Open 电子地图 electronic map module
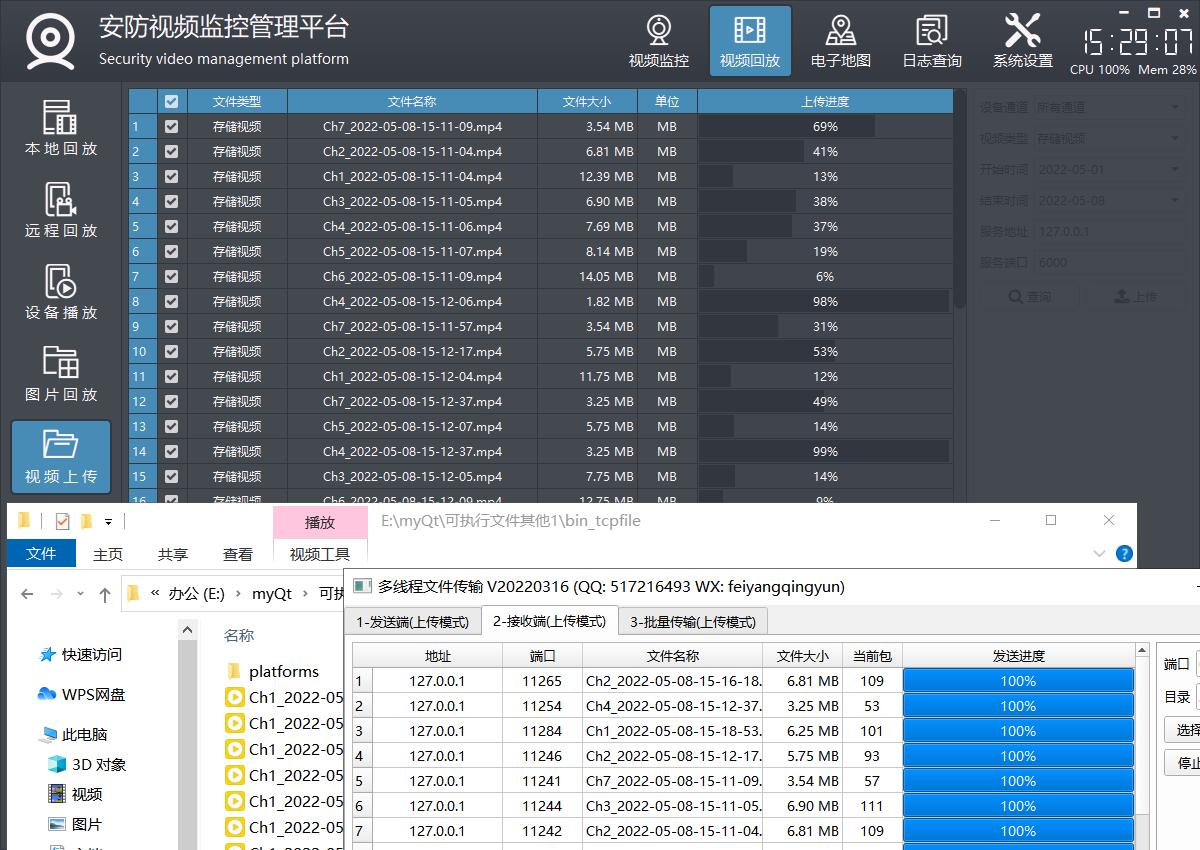The image size is (1200, 850). pyautogui.click(x=840, y=41)
